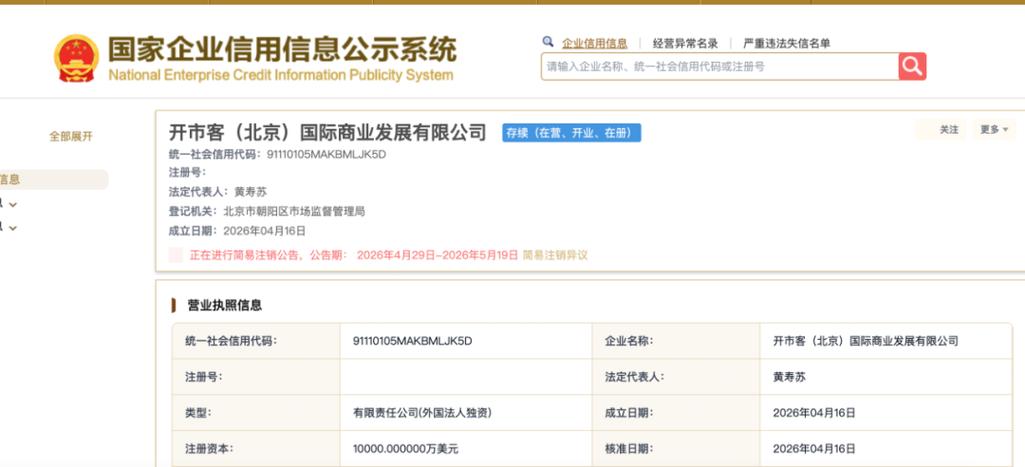Click 成立日期 table value 2026年04月16日

click(814, 413)
